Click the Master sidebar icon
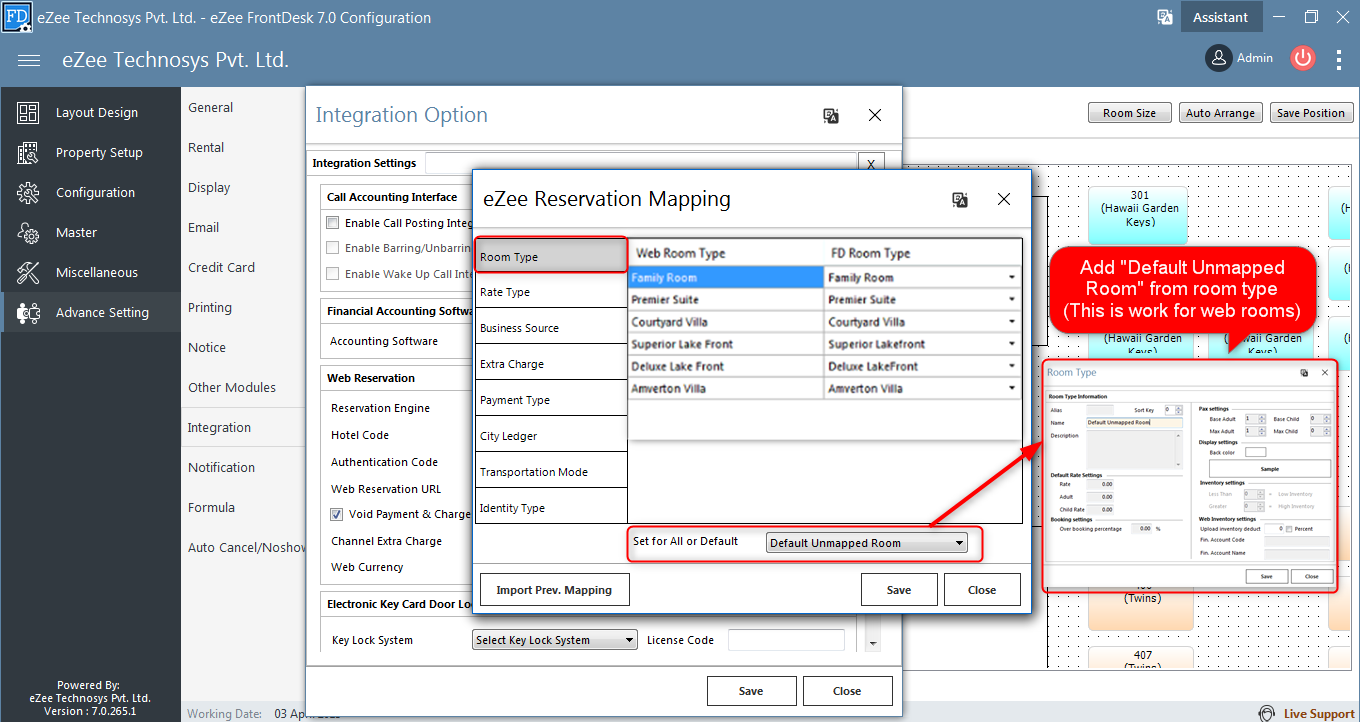The image size is (1360, 722). pos(28,233)
